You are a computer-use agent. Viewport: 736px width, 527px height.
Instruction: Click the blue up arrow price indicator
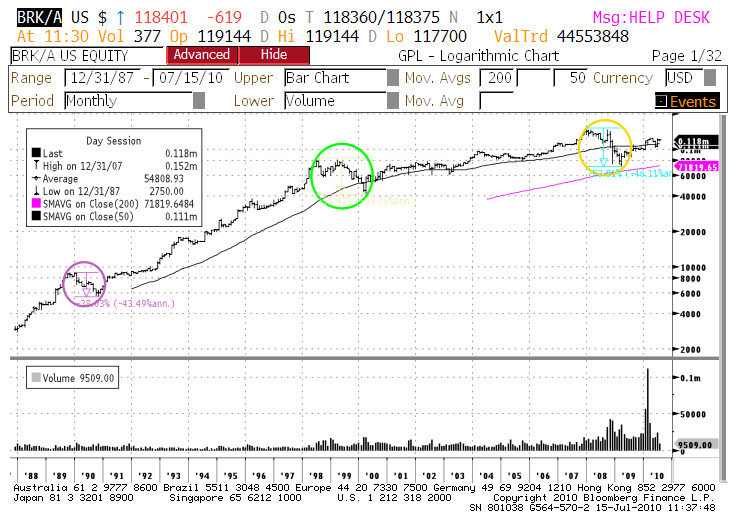[x=121, y=18]
